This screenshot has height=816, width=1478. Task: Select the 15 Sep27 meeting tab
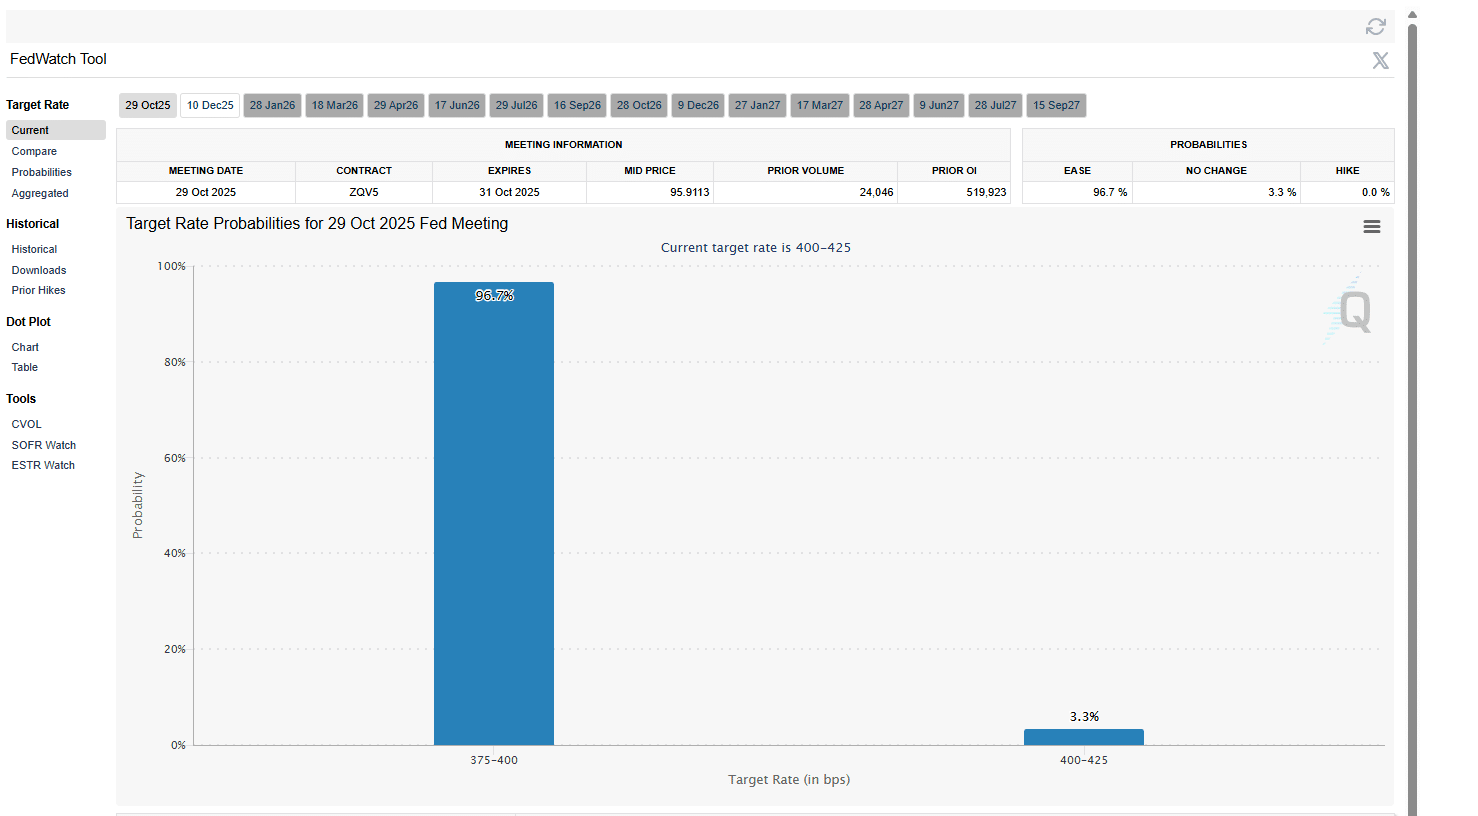[1056, 105]
